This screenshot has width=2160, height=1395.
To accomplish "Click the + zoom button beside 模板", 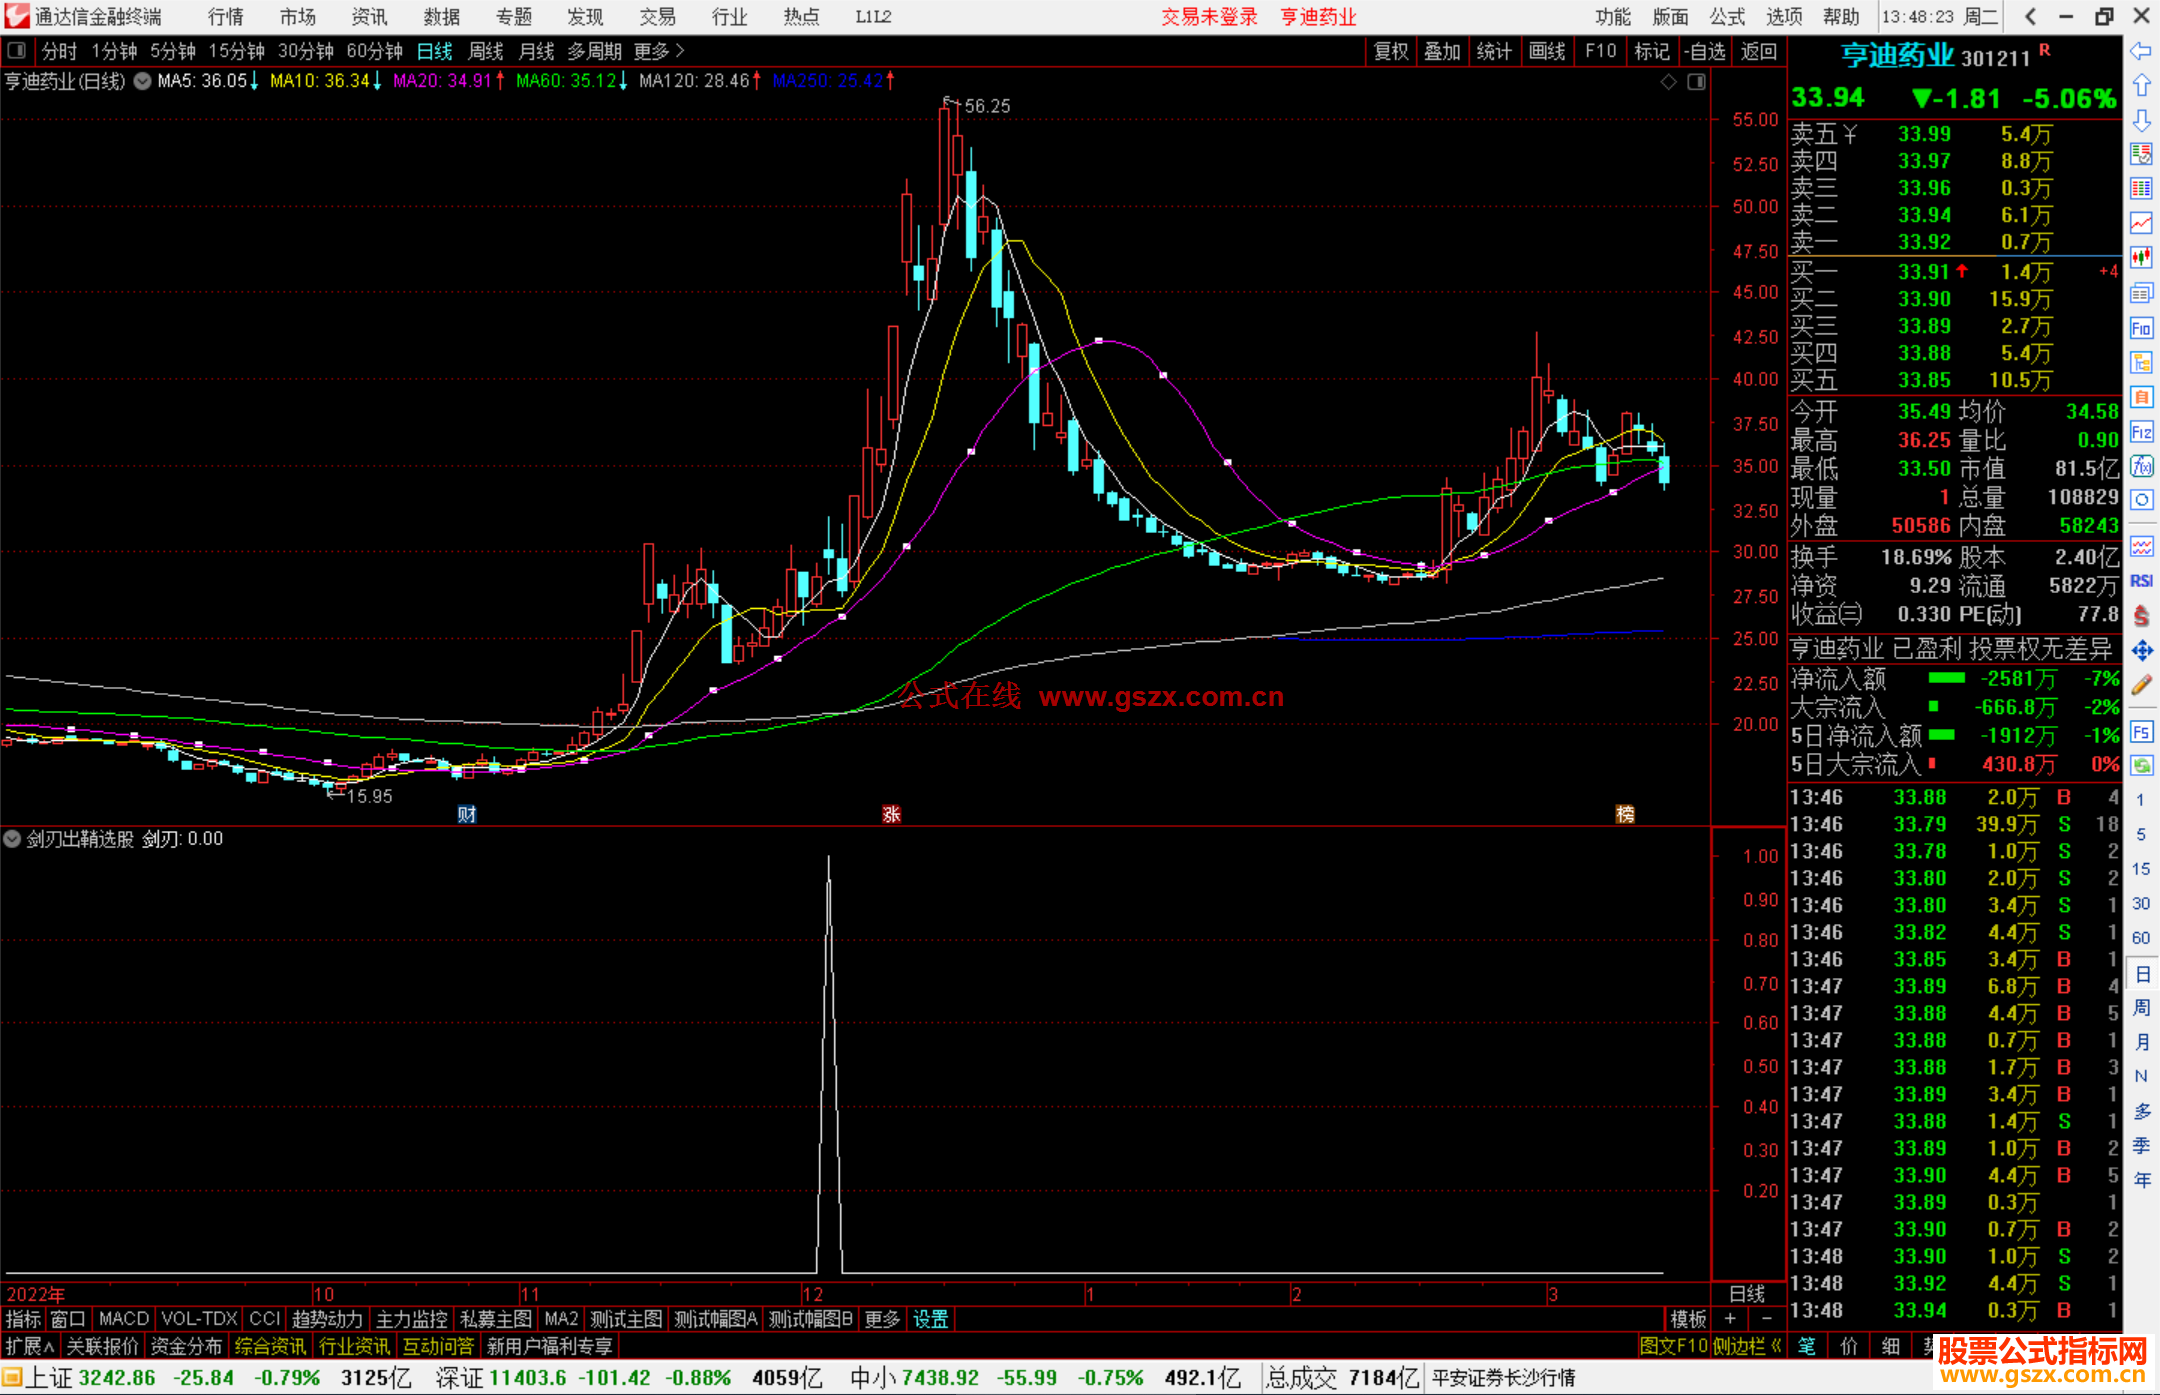I will tap(1730, 1319).
